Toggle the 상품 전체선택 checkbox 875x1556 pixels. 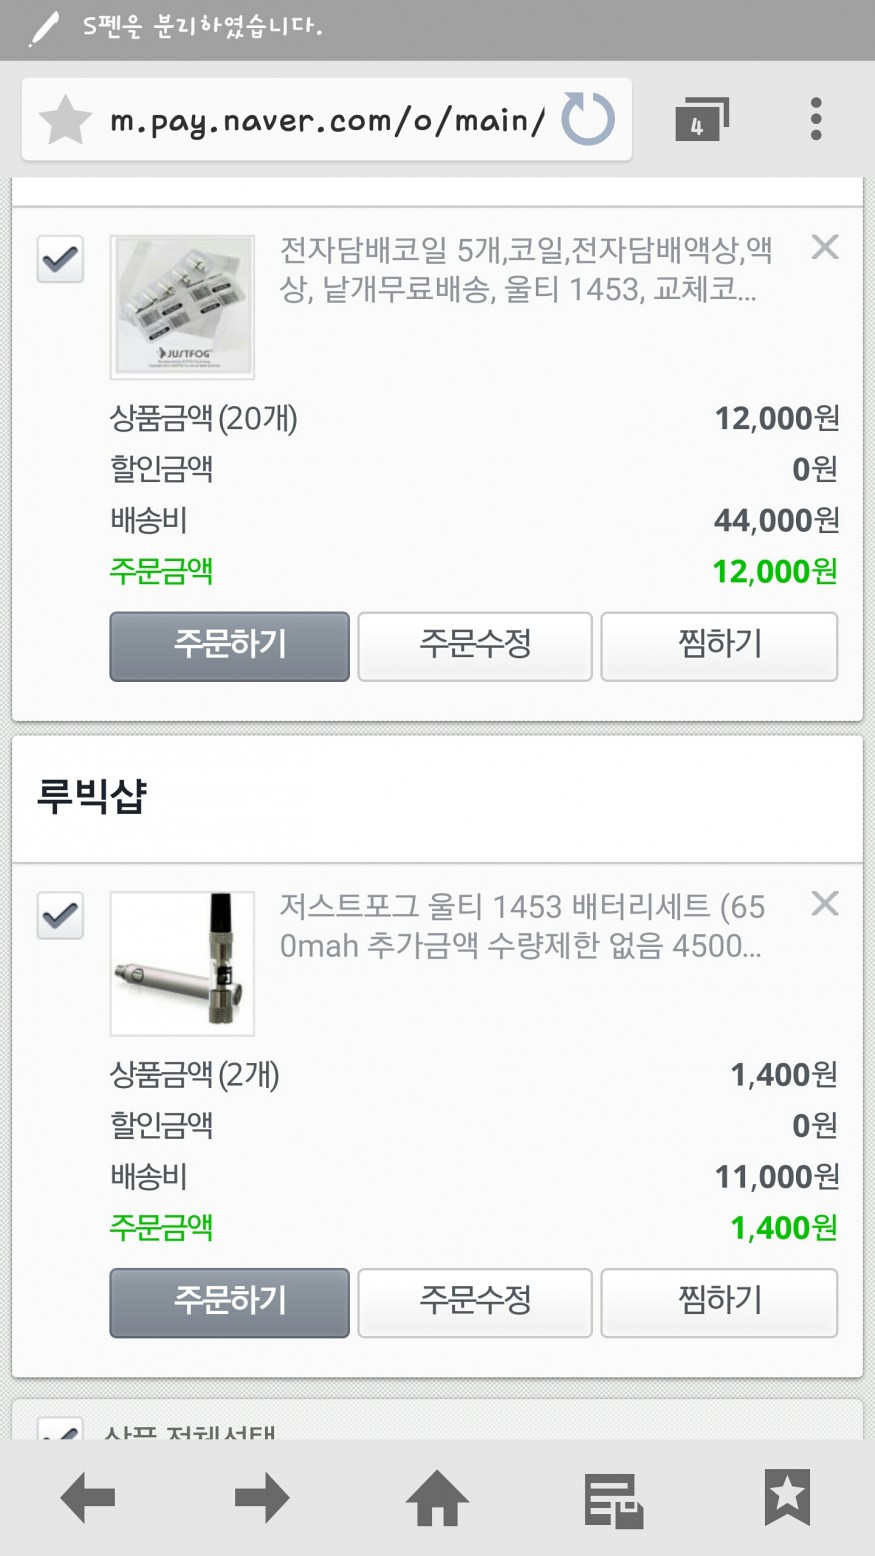pos(60,1432)
